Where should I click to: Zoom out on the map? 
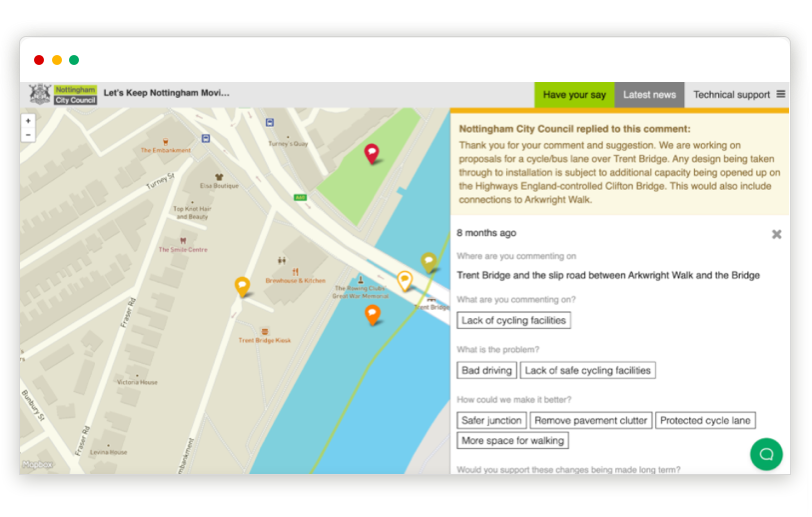(28, 135)
